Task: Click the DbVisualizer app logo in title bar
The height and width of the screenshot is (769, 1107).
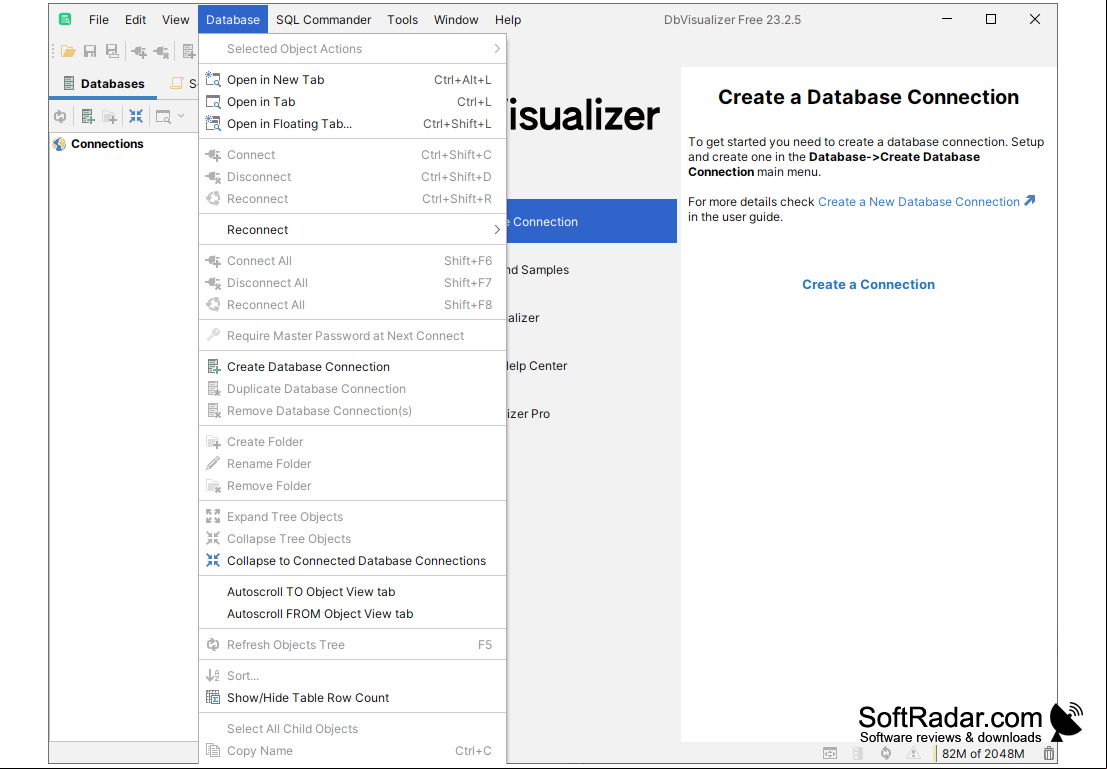Action: point(65,19)
